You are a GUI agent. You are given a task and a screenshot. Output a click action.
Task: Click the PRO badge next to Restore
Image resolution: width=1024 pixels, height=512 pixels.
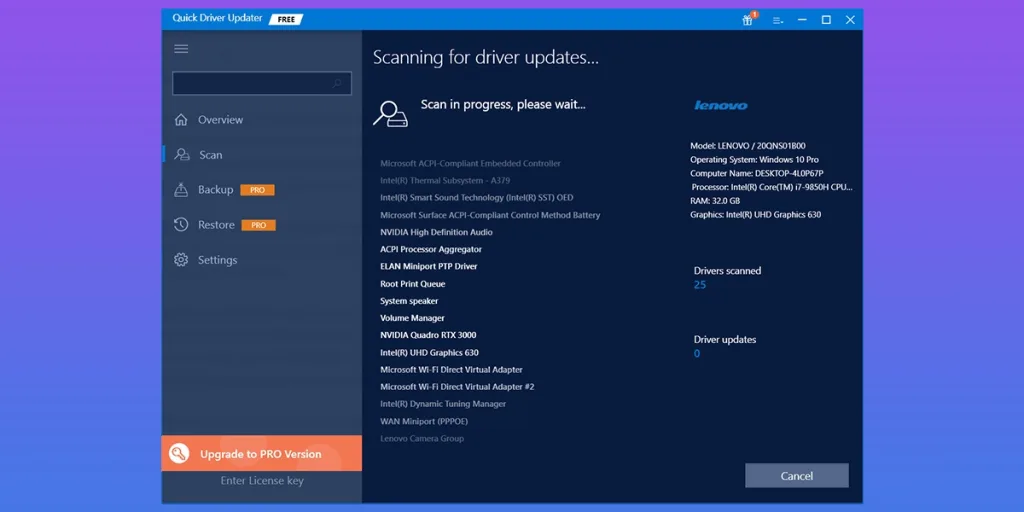click(258, 225)
